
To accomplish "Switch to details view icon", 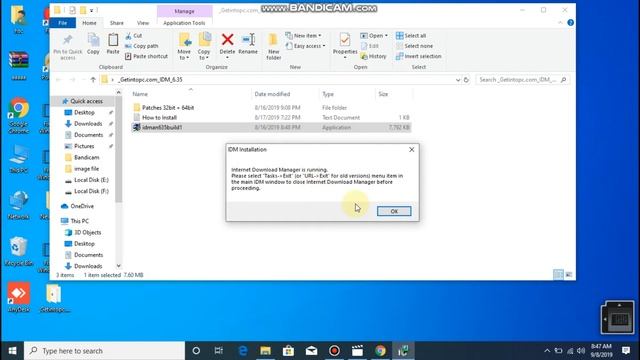I will [558, 275].
